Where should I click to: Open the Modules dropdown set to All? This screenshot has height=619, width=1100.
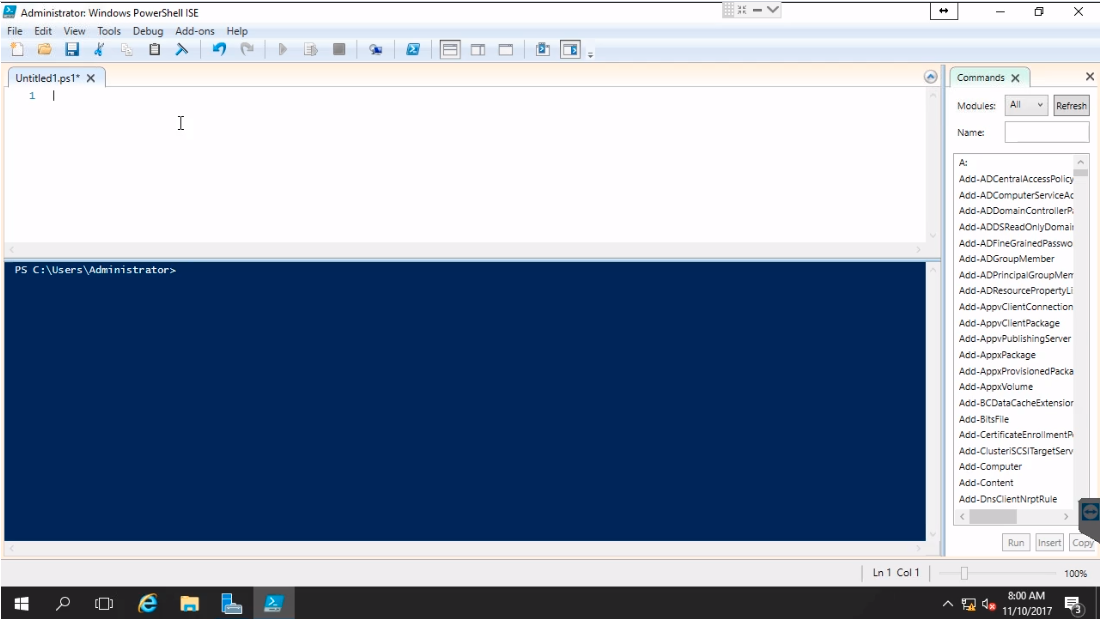click(1026, 105)
